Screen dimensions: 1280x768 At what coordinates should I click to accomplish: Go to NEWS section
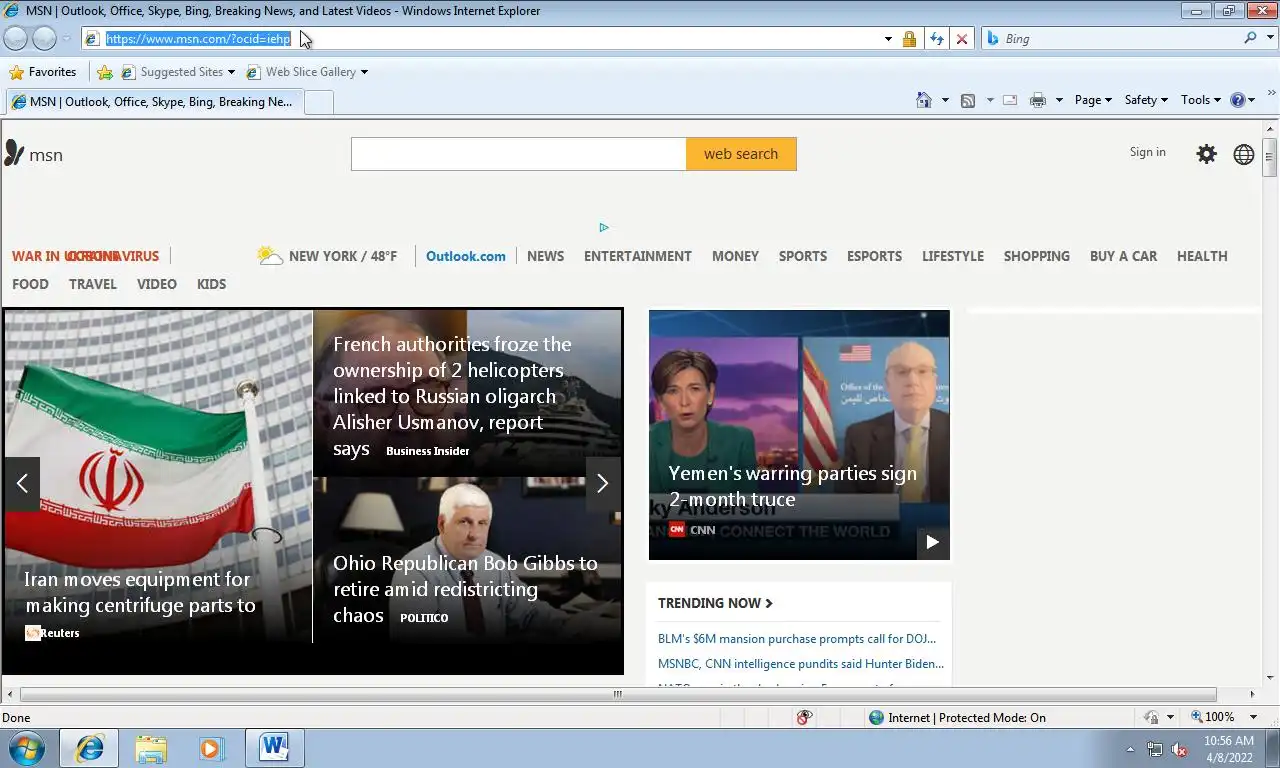[545, 256]
